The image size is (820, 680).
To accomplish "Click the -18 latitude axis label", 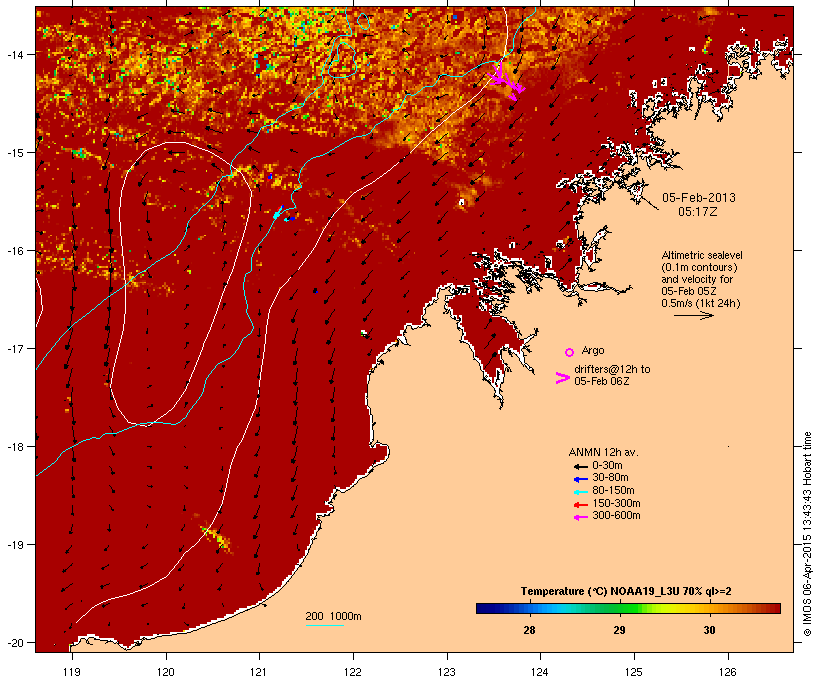I will [x=14, y=447].
